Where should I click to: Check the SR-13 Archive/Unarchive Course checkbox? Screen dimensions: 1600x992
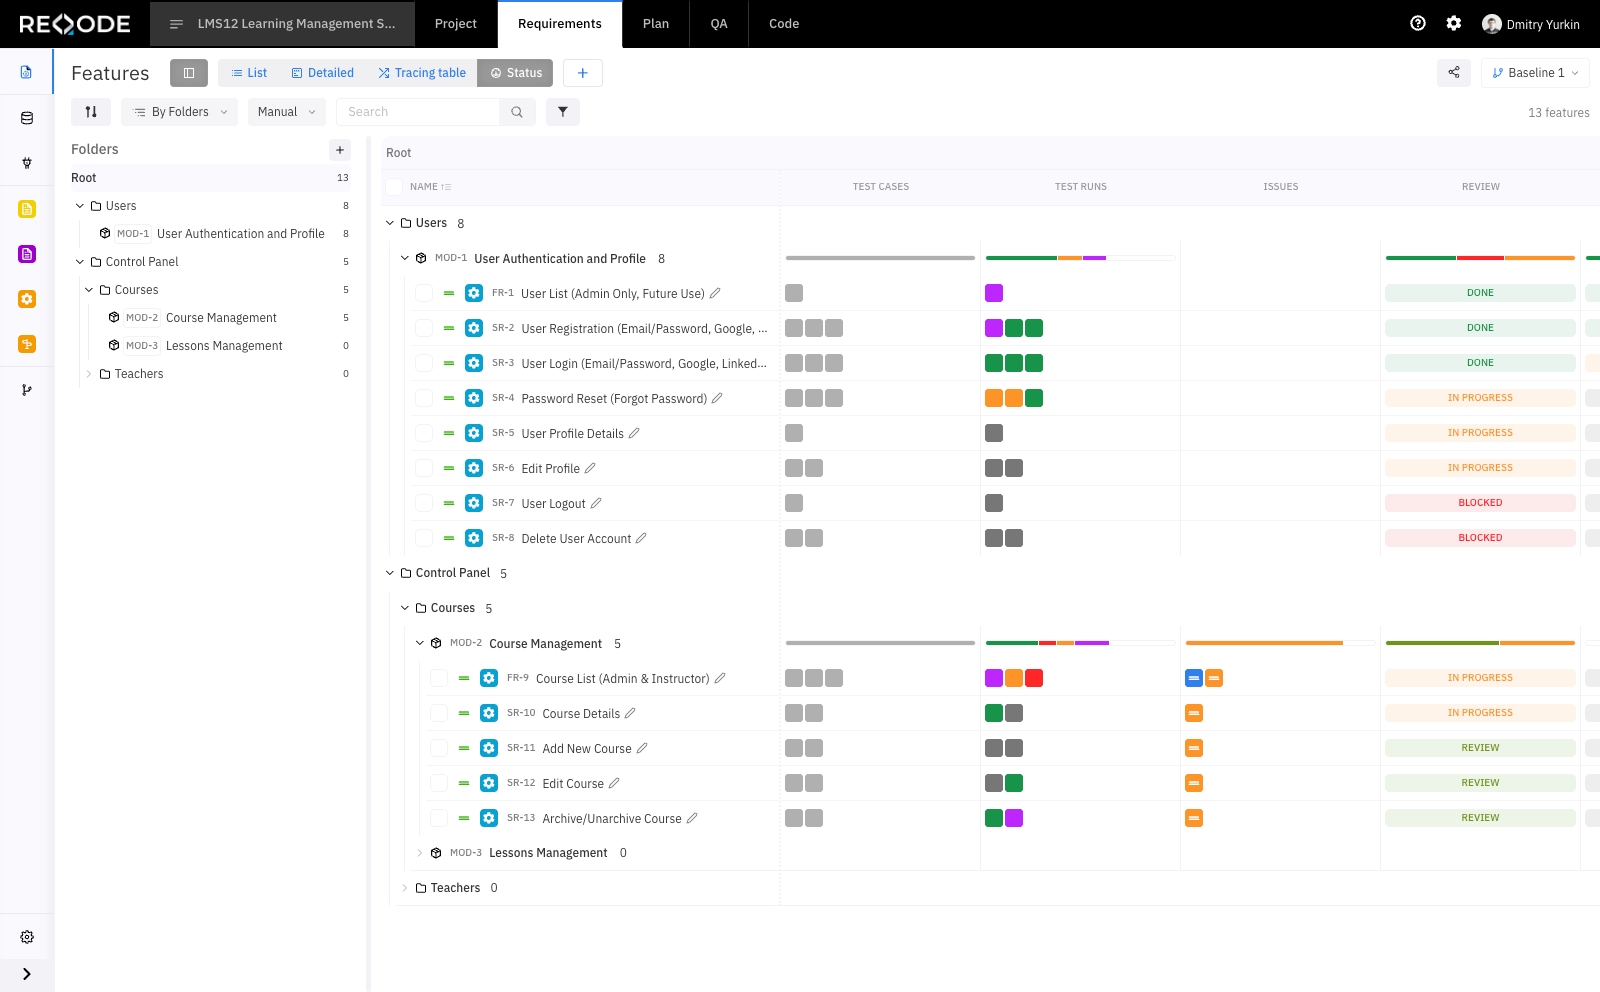coord(439,818)
